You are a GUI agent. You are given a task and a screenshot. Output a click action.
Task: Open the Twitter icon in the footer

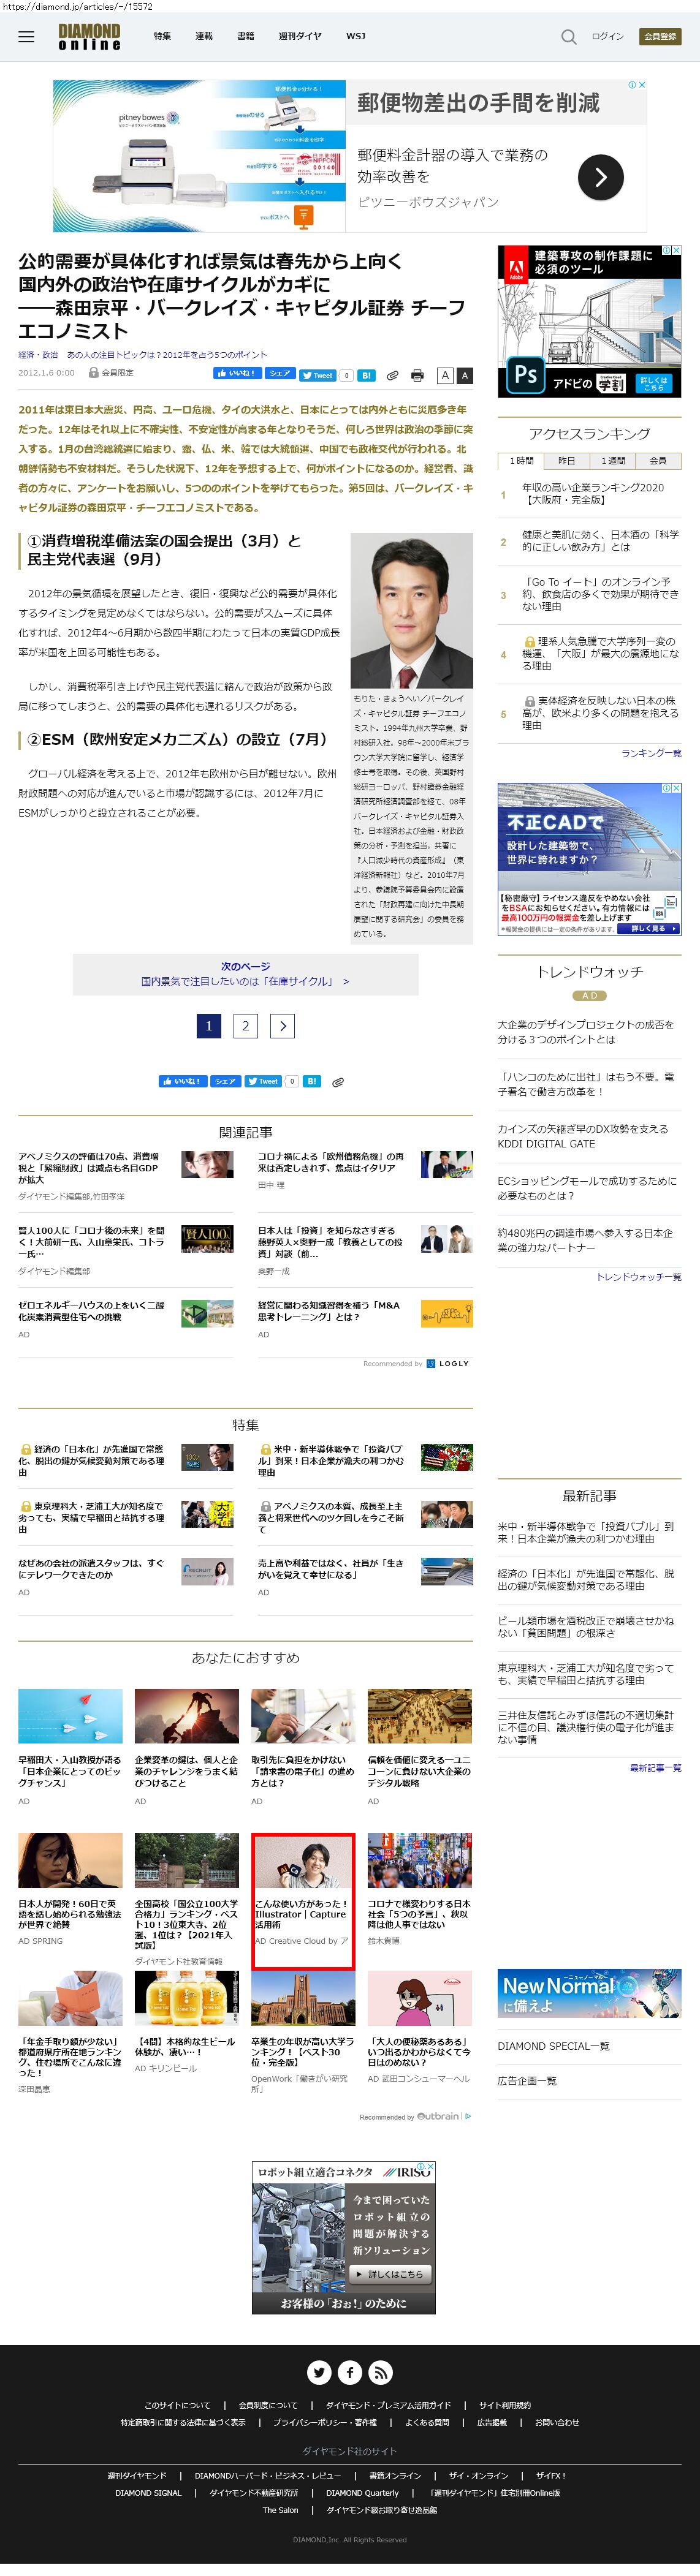pos(319,2371)
